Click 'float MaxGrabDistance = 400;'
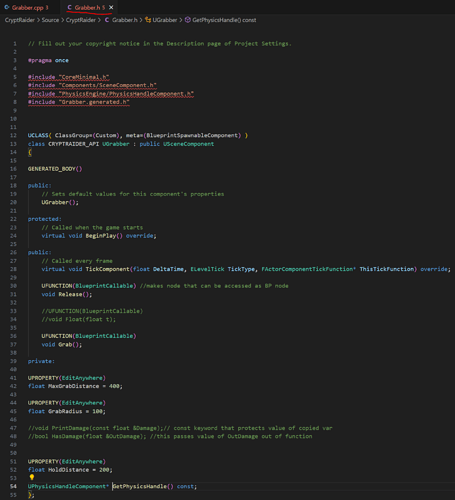Viewport: 455px width, 500px height. 75,386
